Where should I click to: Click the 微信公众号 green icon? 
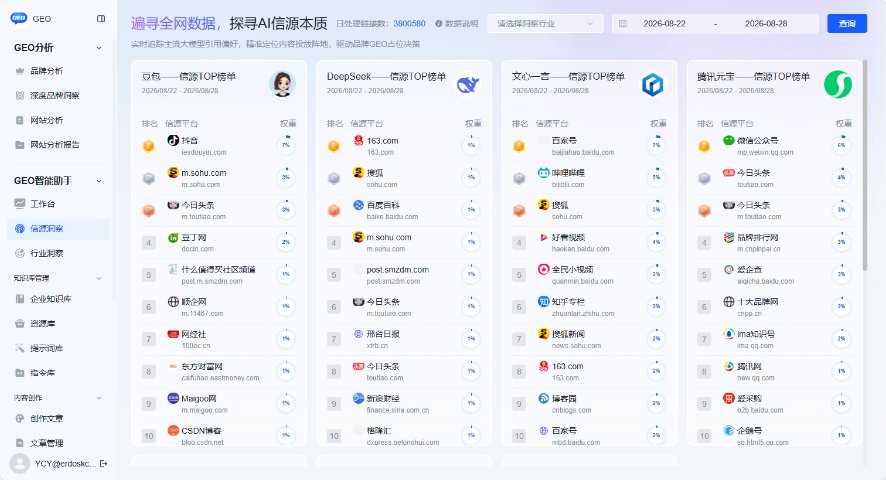click(x=729, y=140)
